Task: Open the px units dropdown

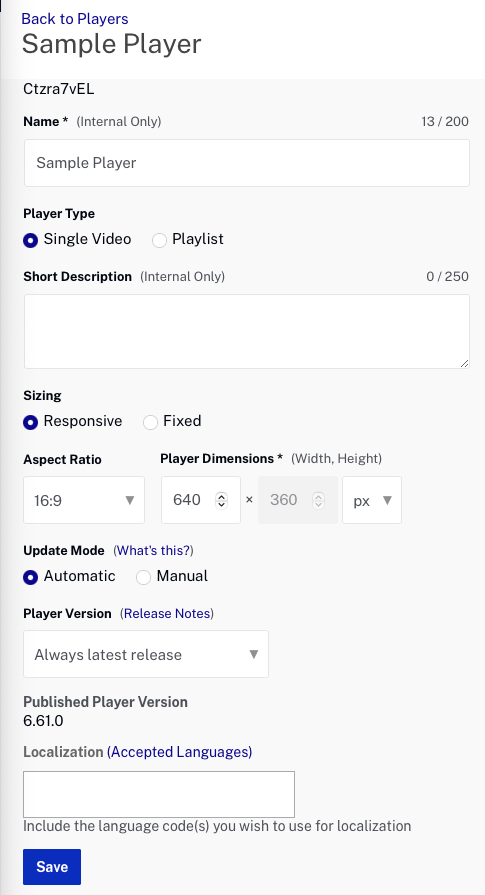Action: click(372, 500)
